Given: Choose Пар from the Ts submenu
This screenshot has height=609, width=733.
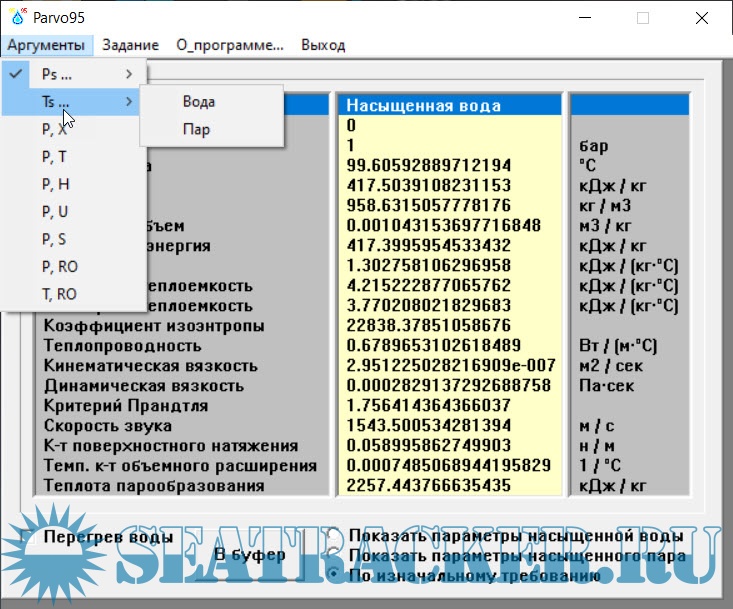Looking at the screenshot, I should (197, 129).
